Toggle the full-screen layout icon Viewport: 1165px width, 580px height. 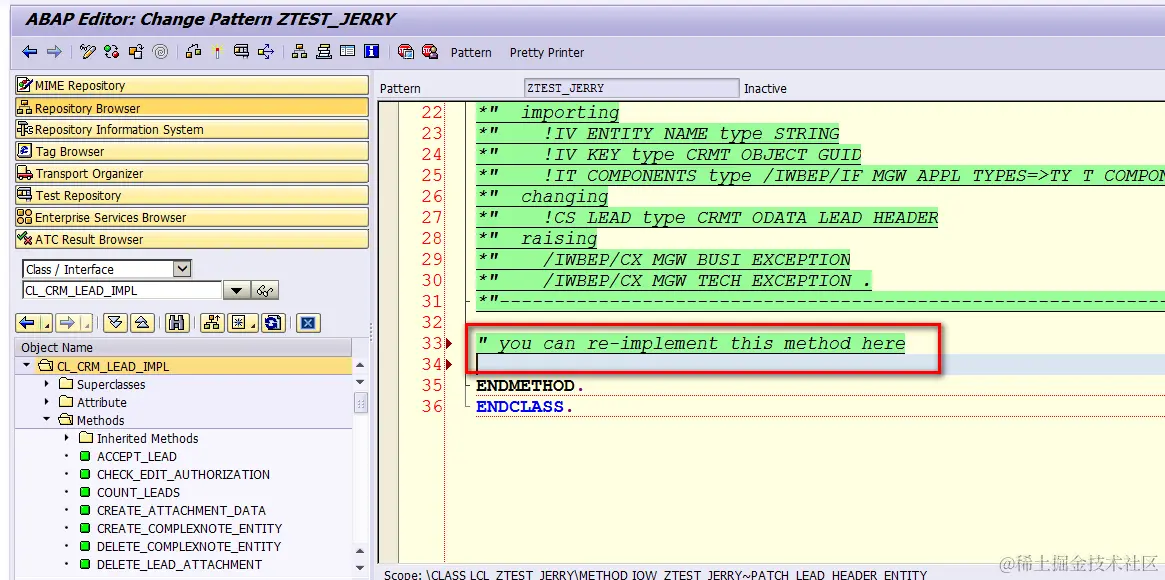point(347,51)
